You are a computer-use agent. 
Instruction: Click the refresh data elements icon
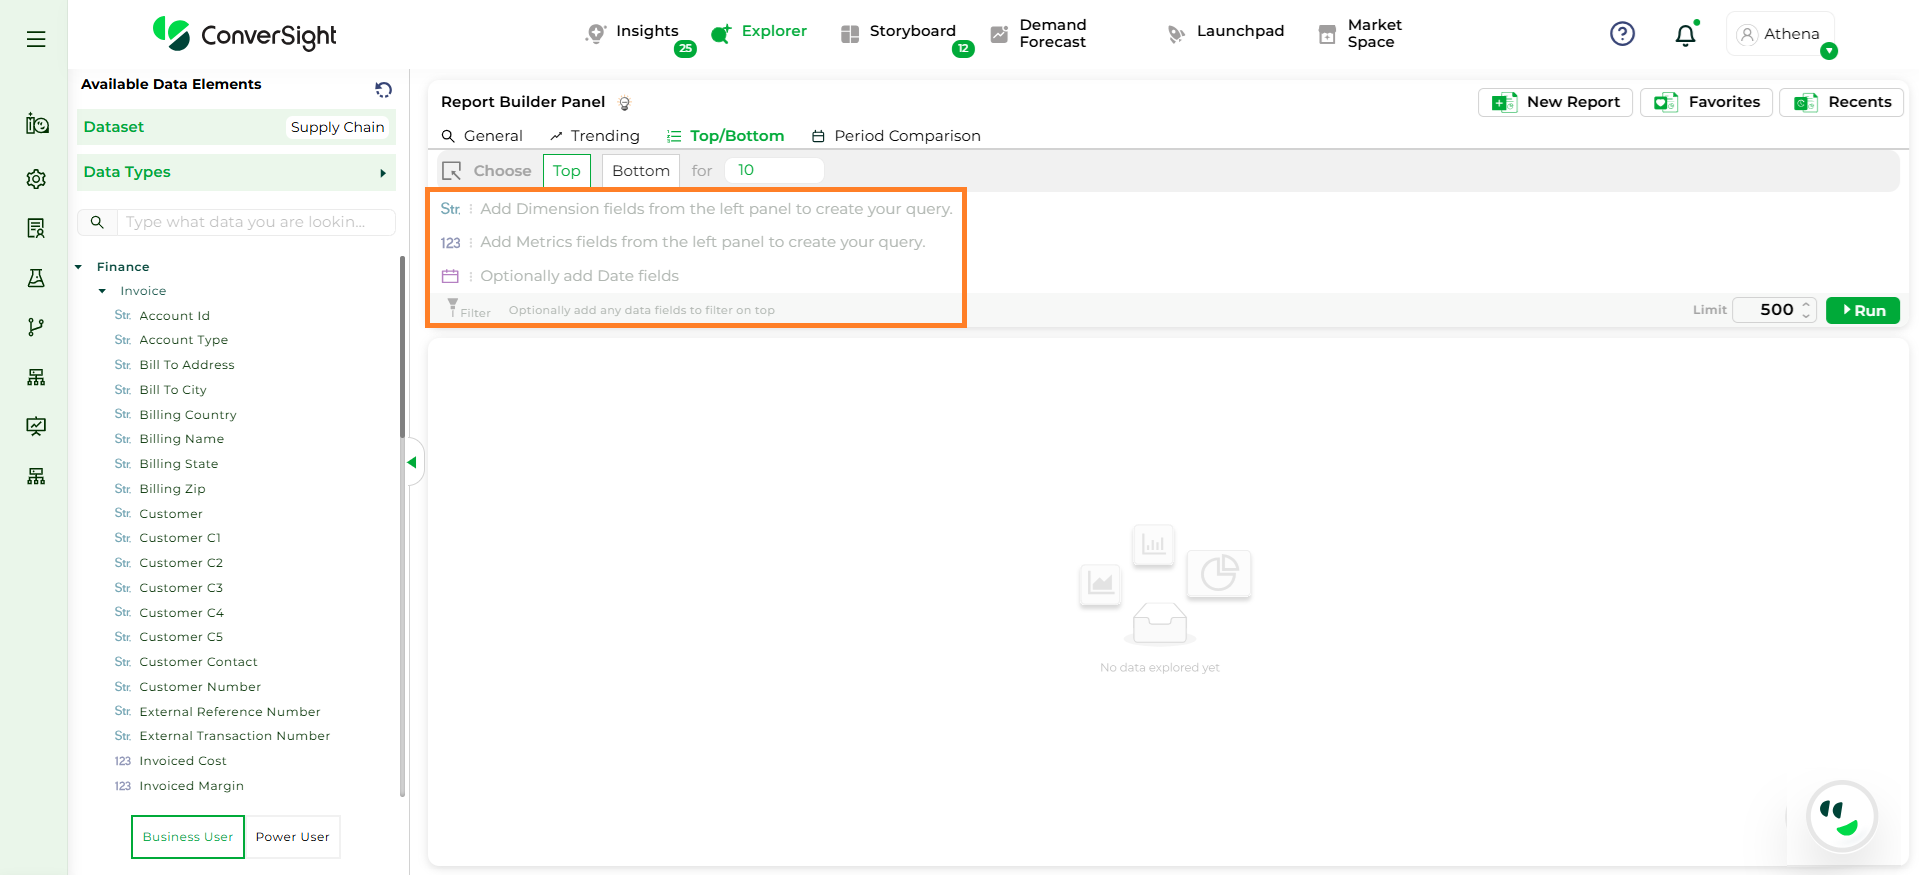click(x=383, y=90)
